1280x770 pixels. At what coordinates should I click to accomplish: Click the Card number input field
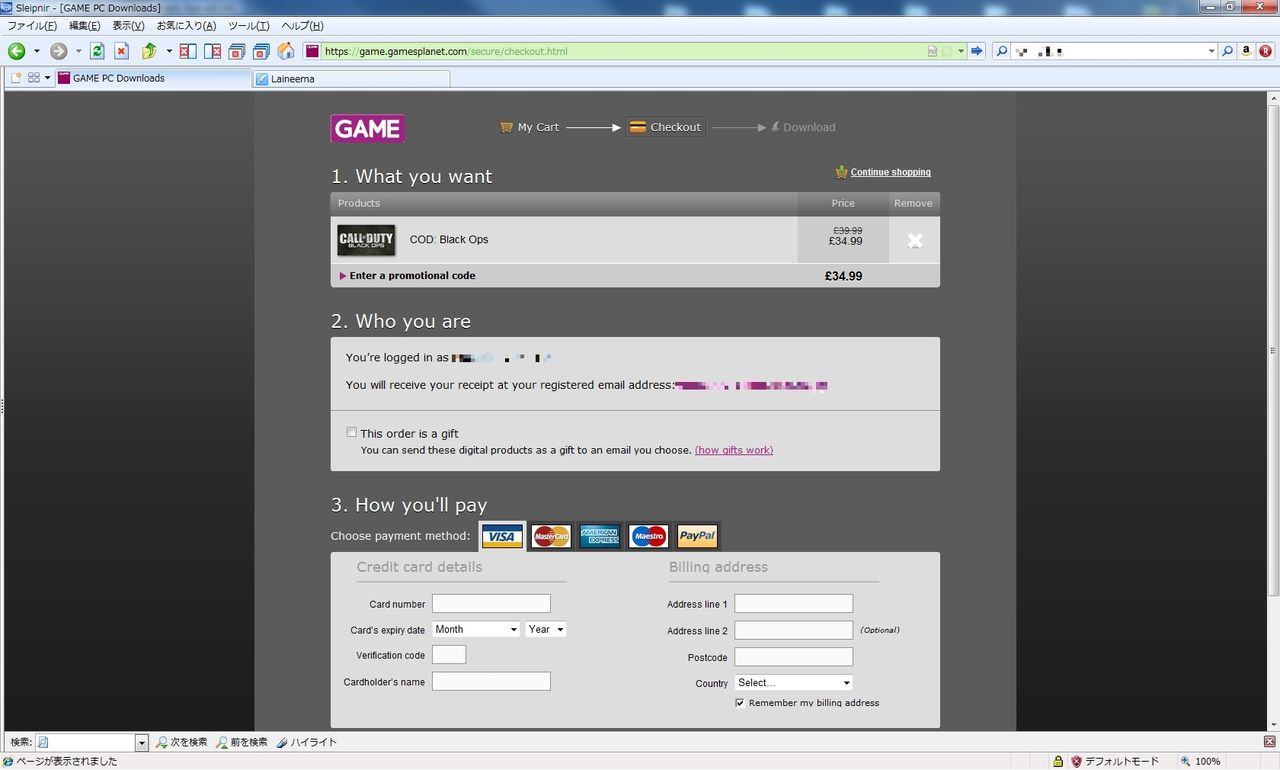(x=491, y=604)
